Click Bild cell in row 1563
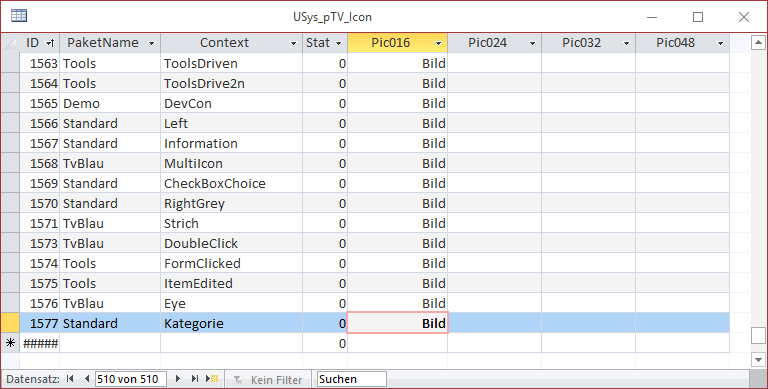Image resolution: width=768 pixels, height=389 pixels. coord(397,63)
